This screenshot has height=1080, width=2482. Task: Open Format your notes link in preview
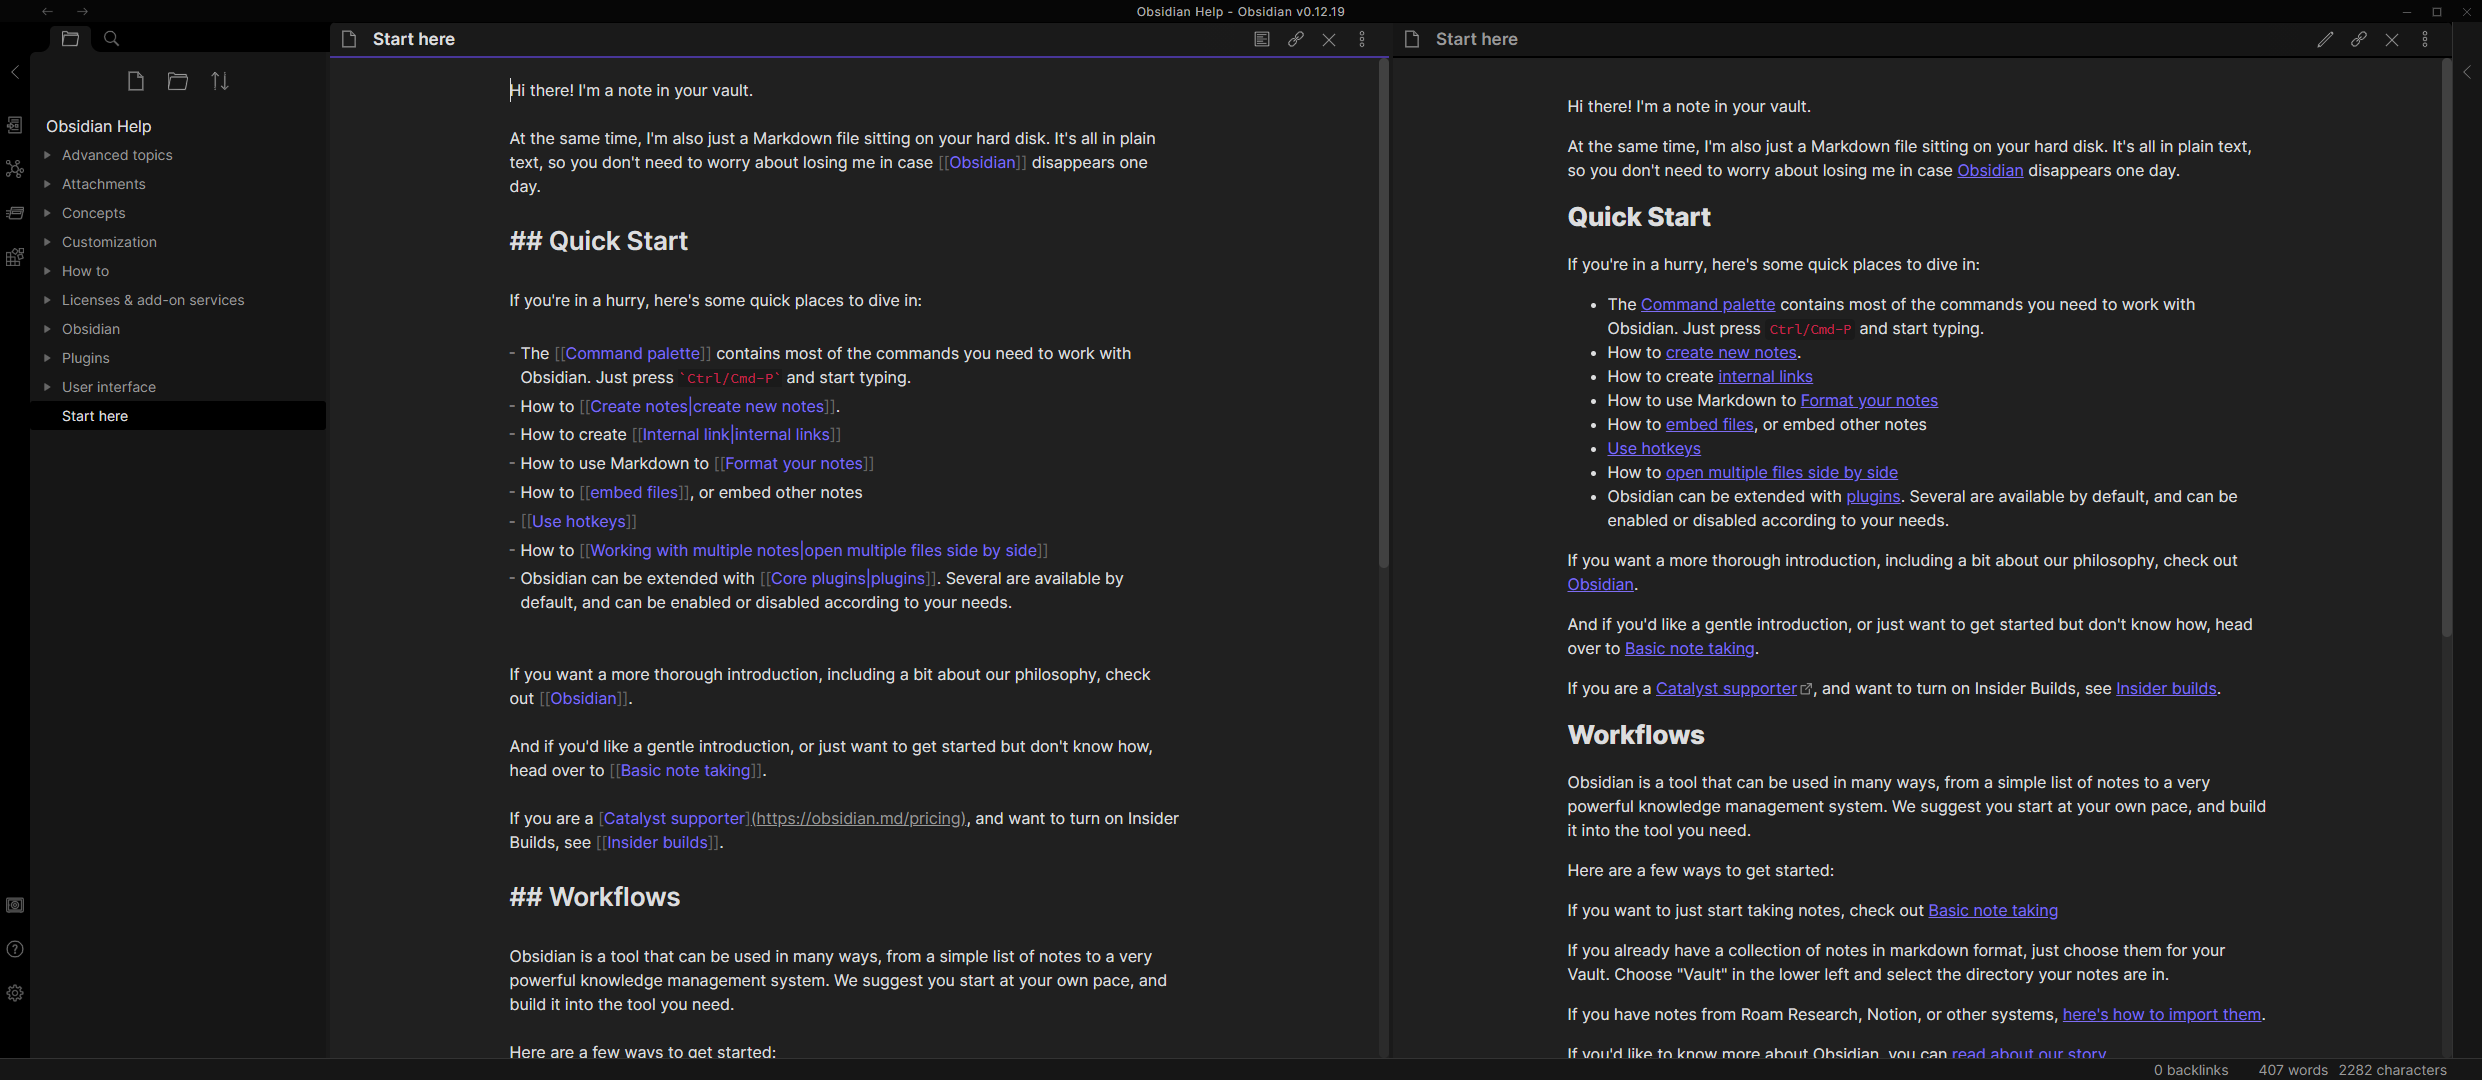point(1869,400)
